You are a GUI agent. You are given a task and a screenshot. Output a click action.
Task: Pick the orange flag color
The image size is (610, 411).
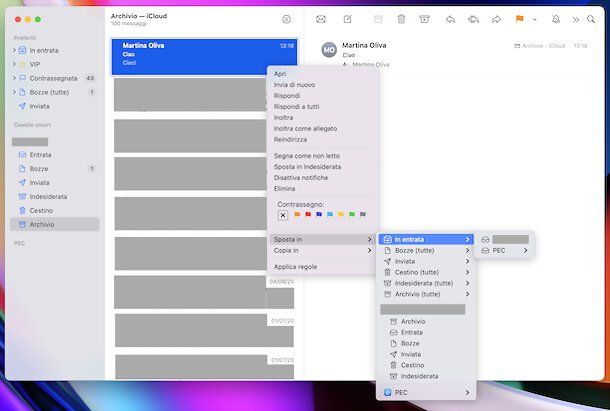point(297,214)
